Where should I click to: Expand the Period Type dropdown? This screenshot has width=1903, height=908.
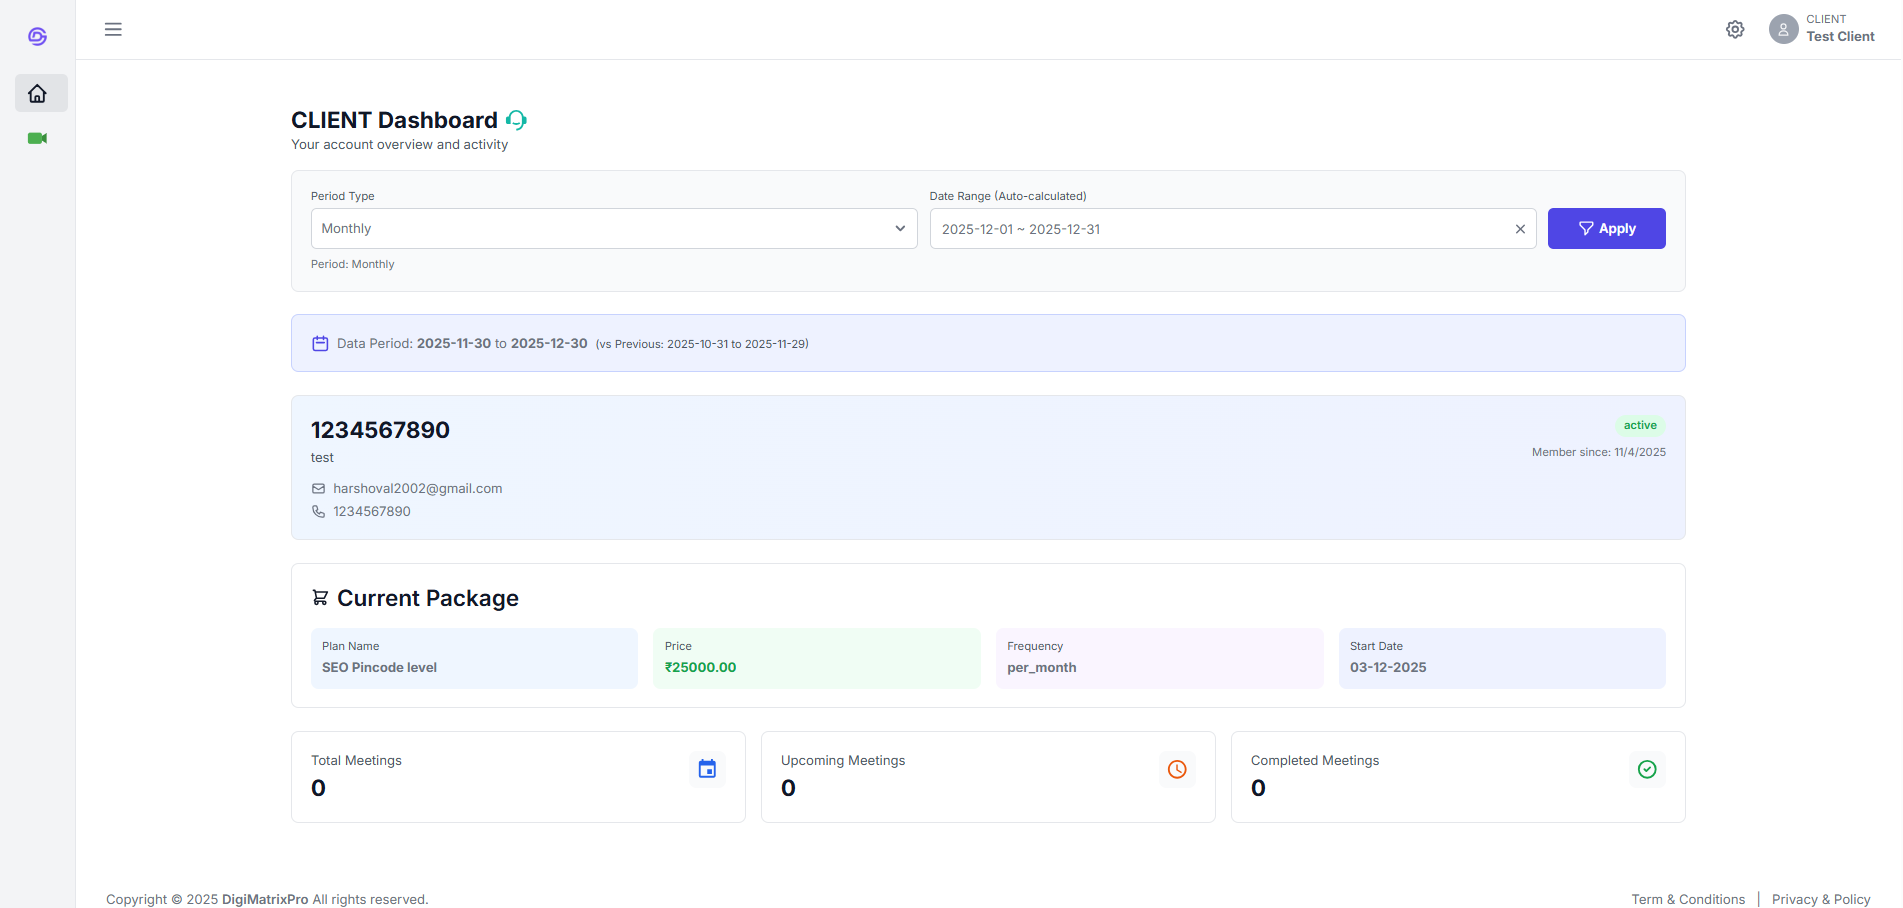tap(612, 229)
